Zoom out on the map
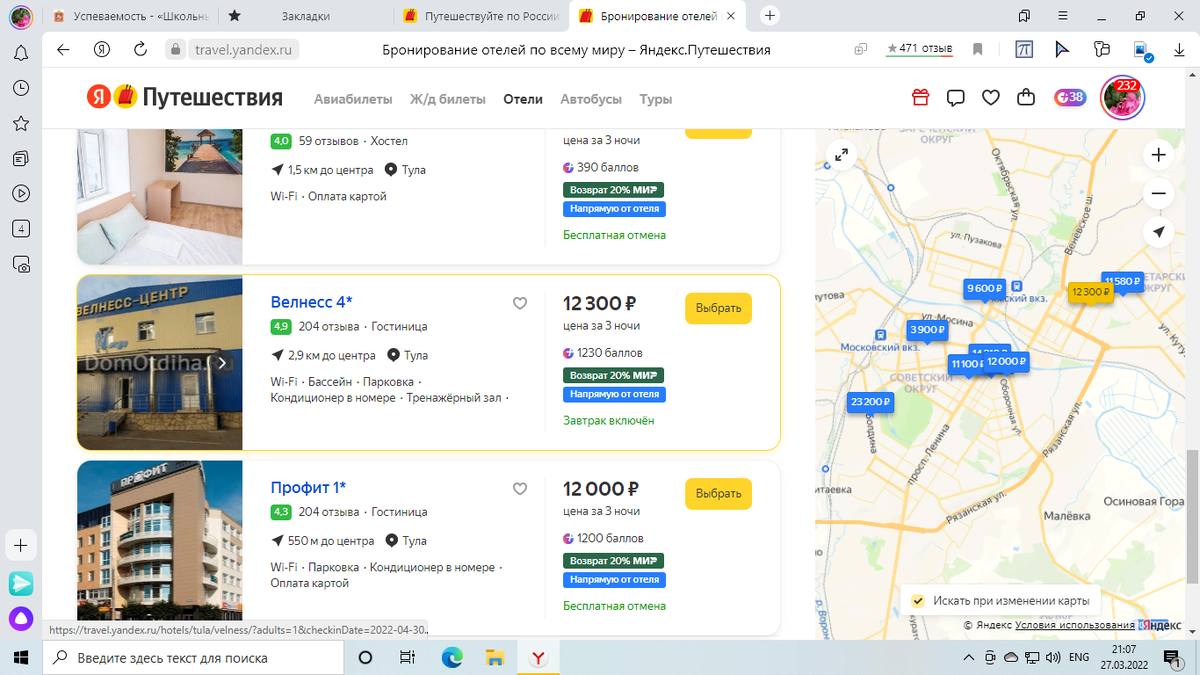The width and height of the screenshot is (1200, 675). (1158, 192)
